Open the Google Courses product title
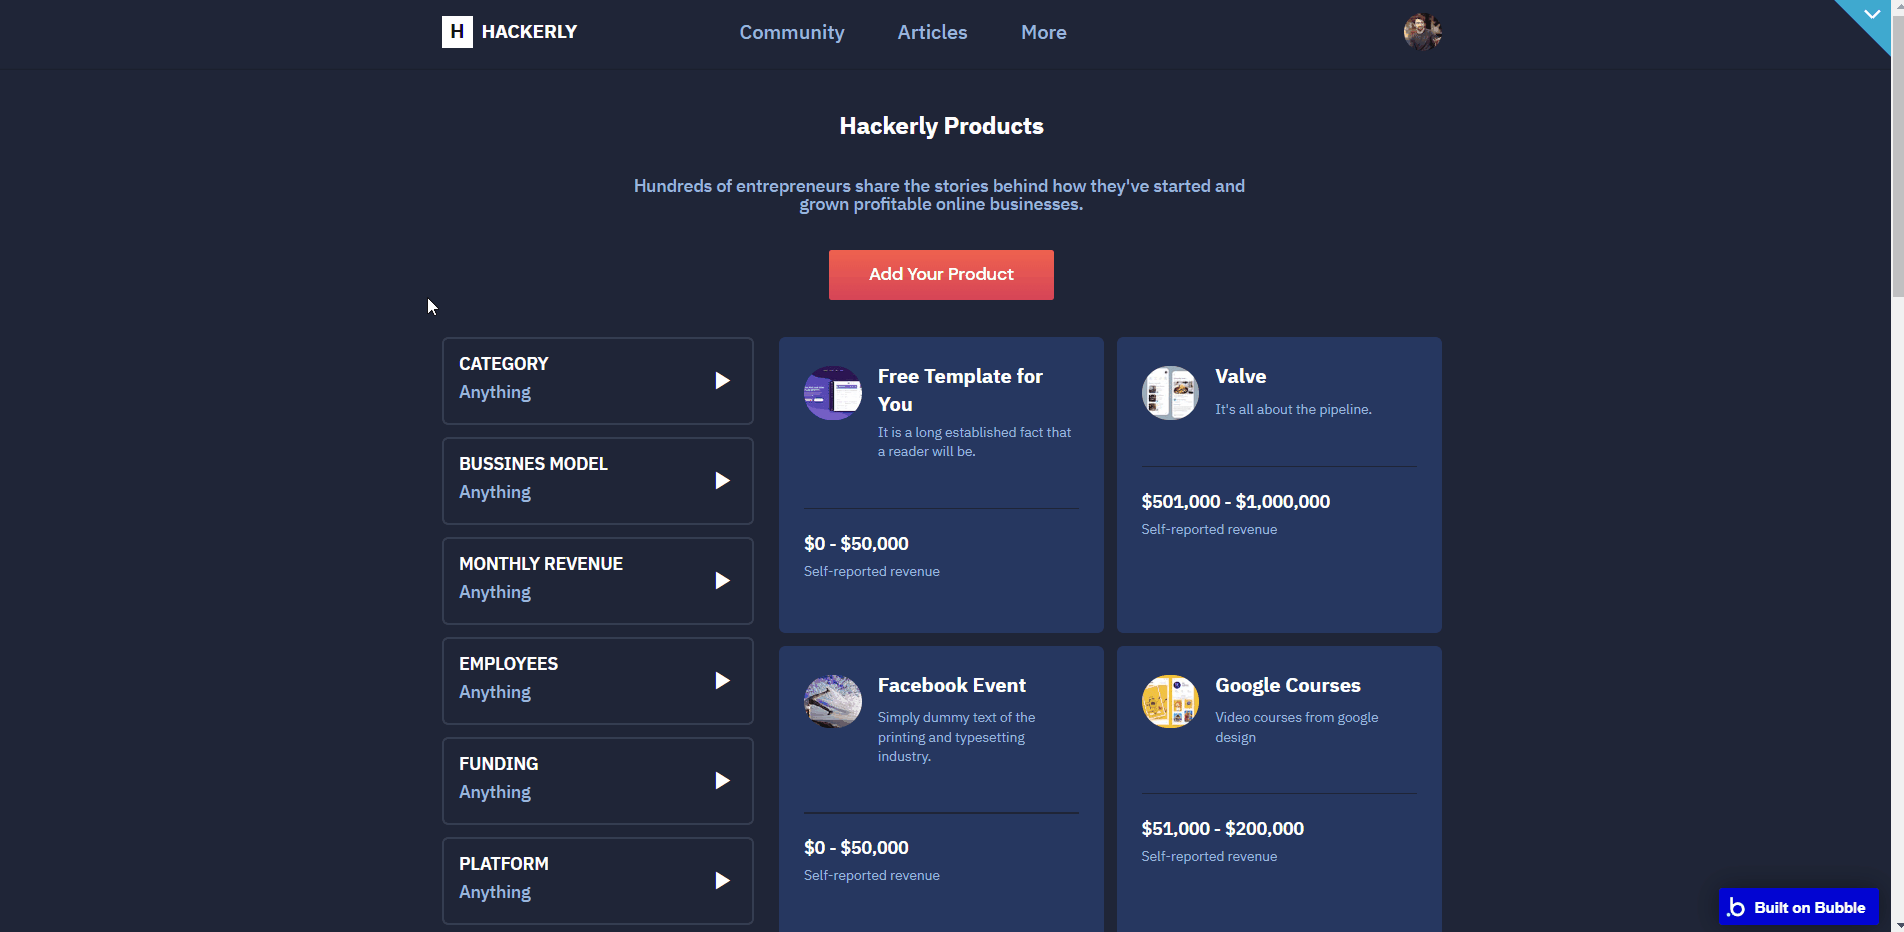The width and height of the screenshot is (1904, 932). click(1288, 685)
